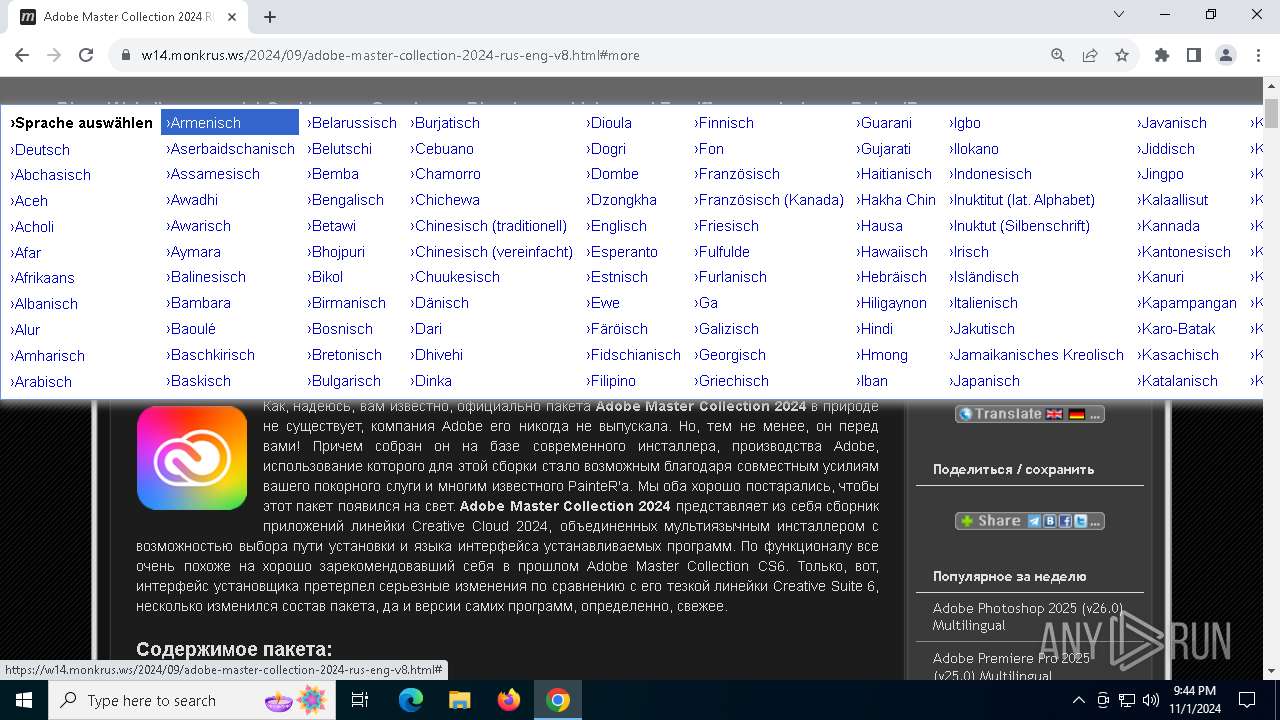This screenshot has width=1280, height=720.
Task: Open the notification center icon
Action: (x=1247, y=700)
